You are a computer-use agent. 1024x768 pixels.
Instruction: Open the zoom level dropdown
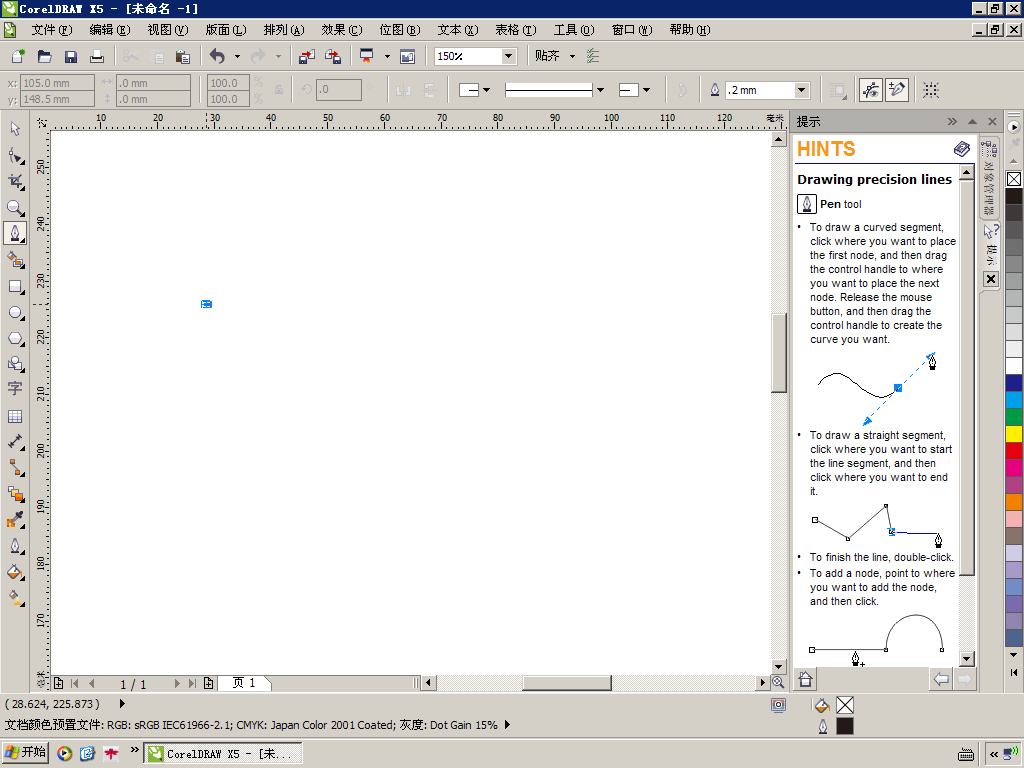pyautogui.click(x=508, y=57)
